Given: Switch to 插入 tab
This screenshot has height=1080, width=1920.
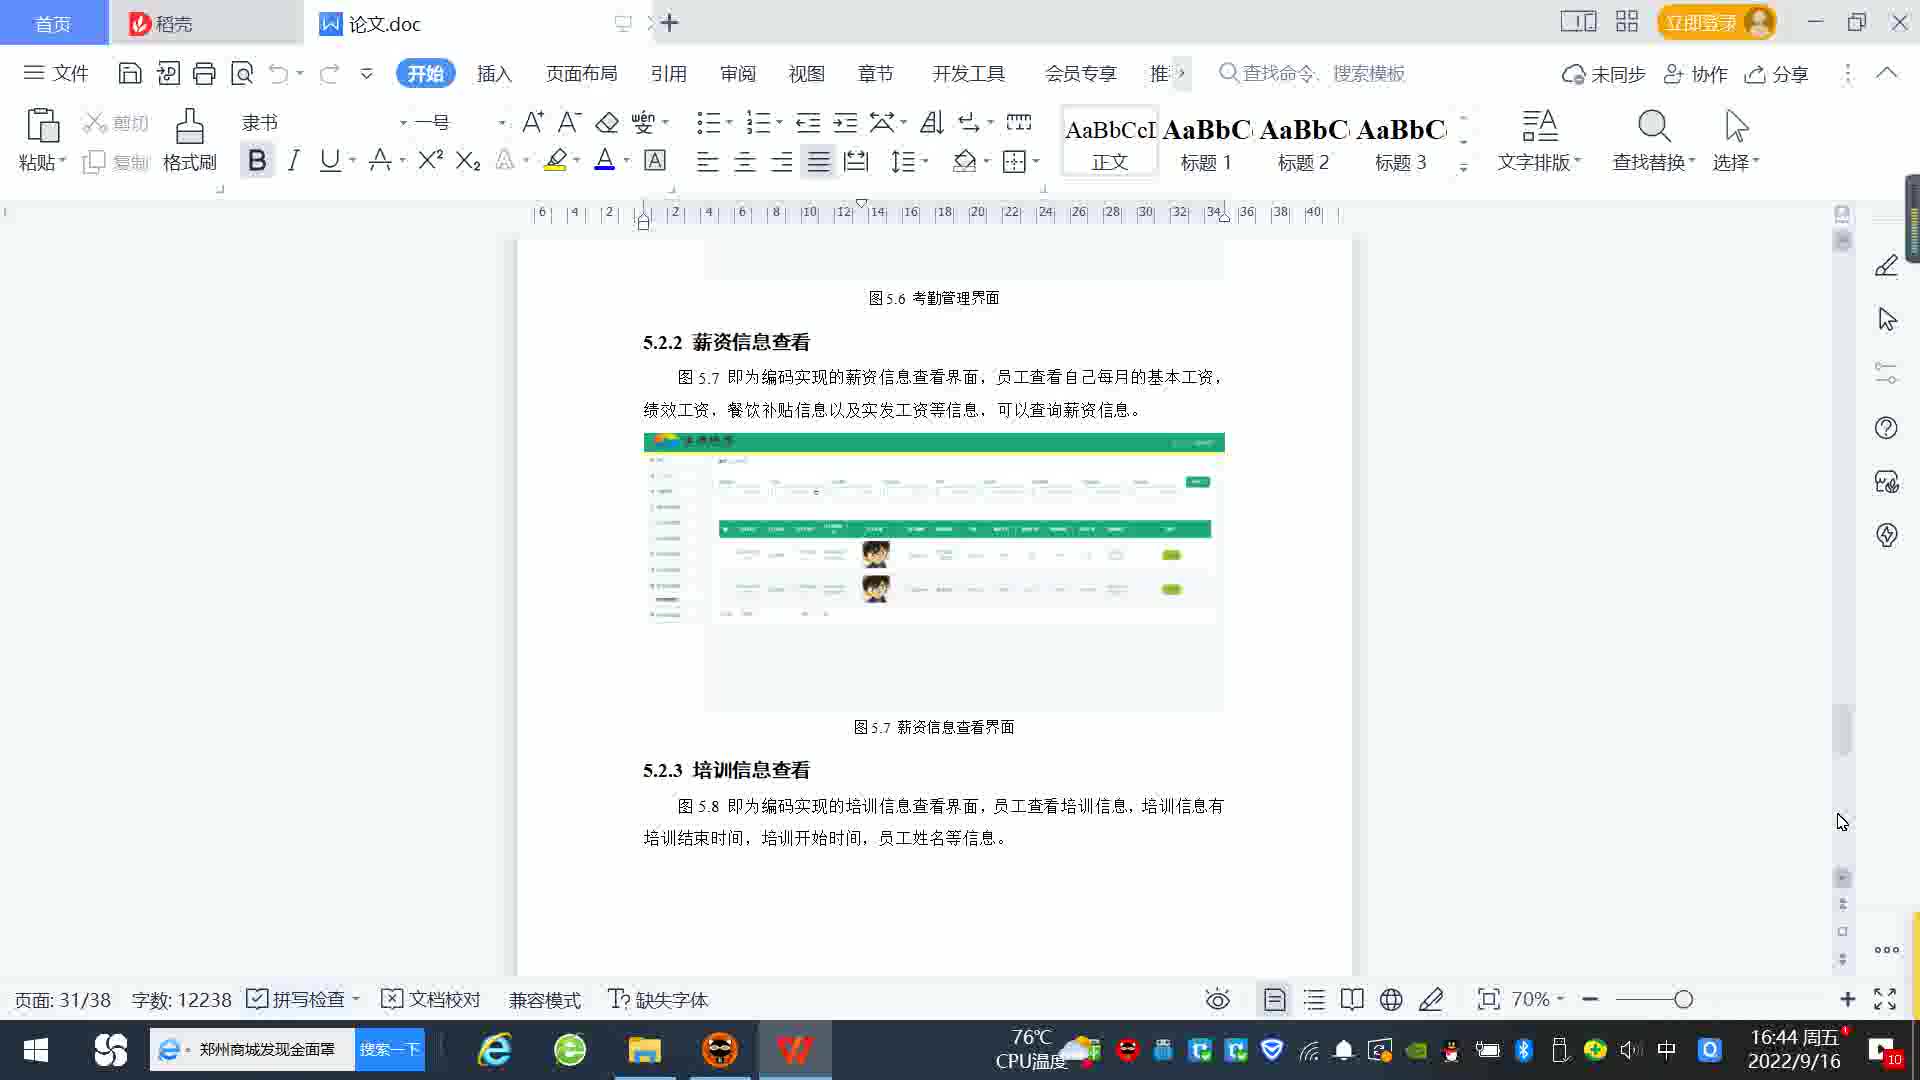Looking at the screenshot, I should pyautogui.click(x=494, y=73).
